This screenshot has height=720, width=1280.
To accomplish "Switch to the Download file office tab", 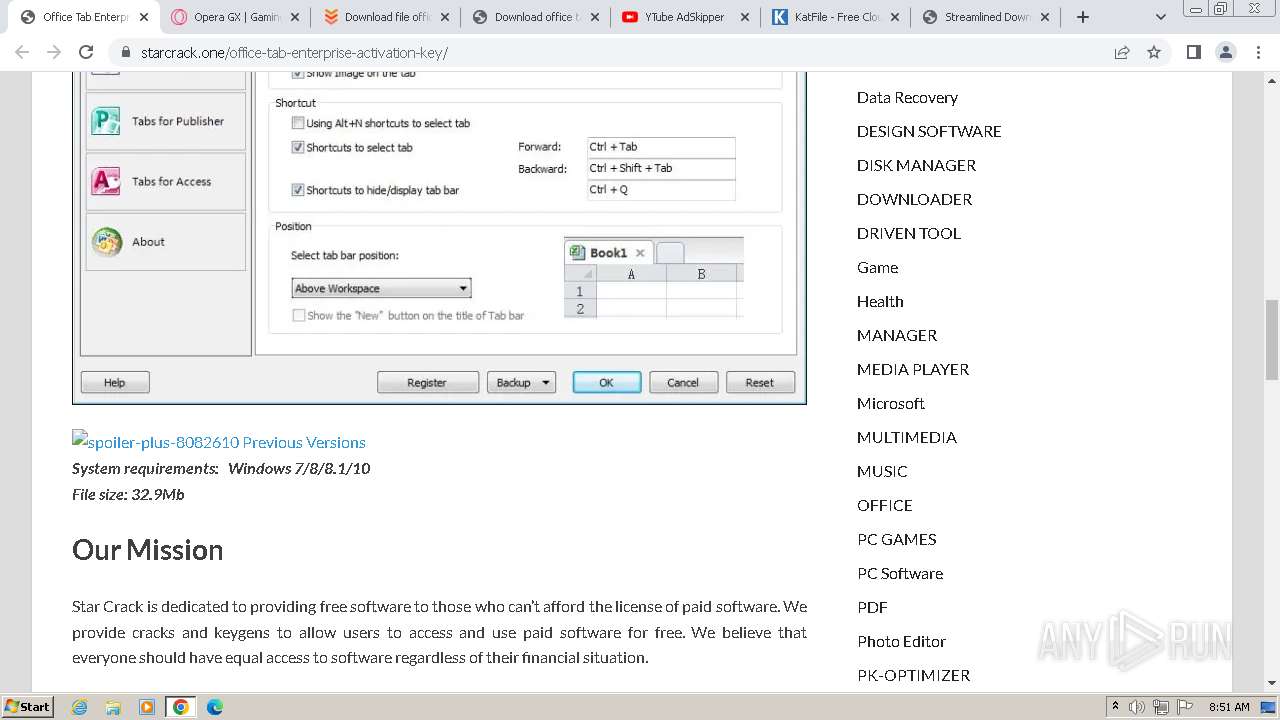I will coord(385,17).
